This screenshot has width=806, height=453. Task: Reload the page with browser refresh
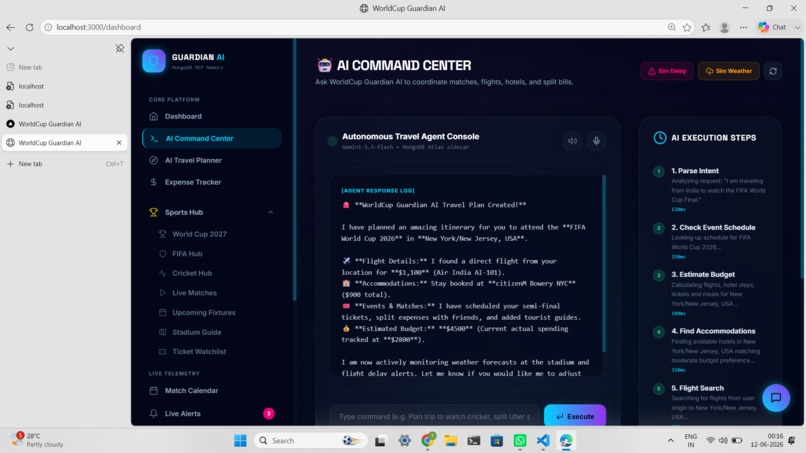(x=29, y=27)
